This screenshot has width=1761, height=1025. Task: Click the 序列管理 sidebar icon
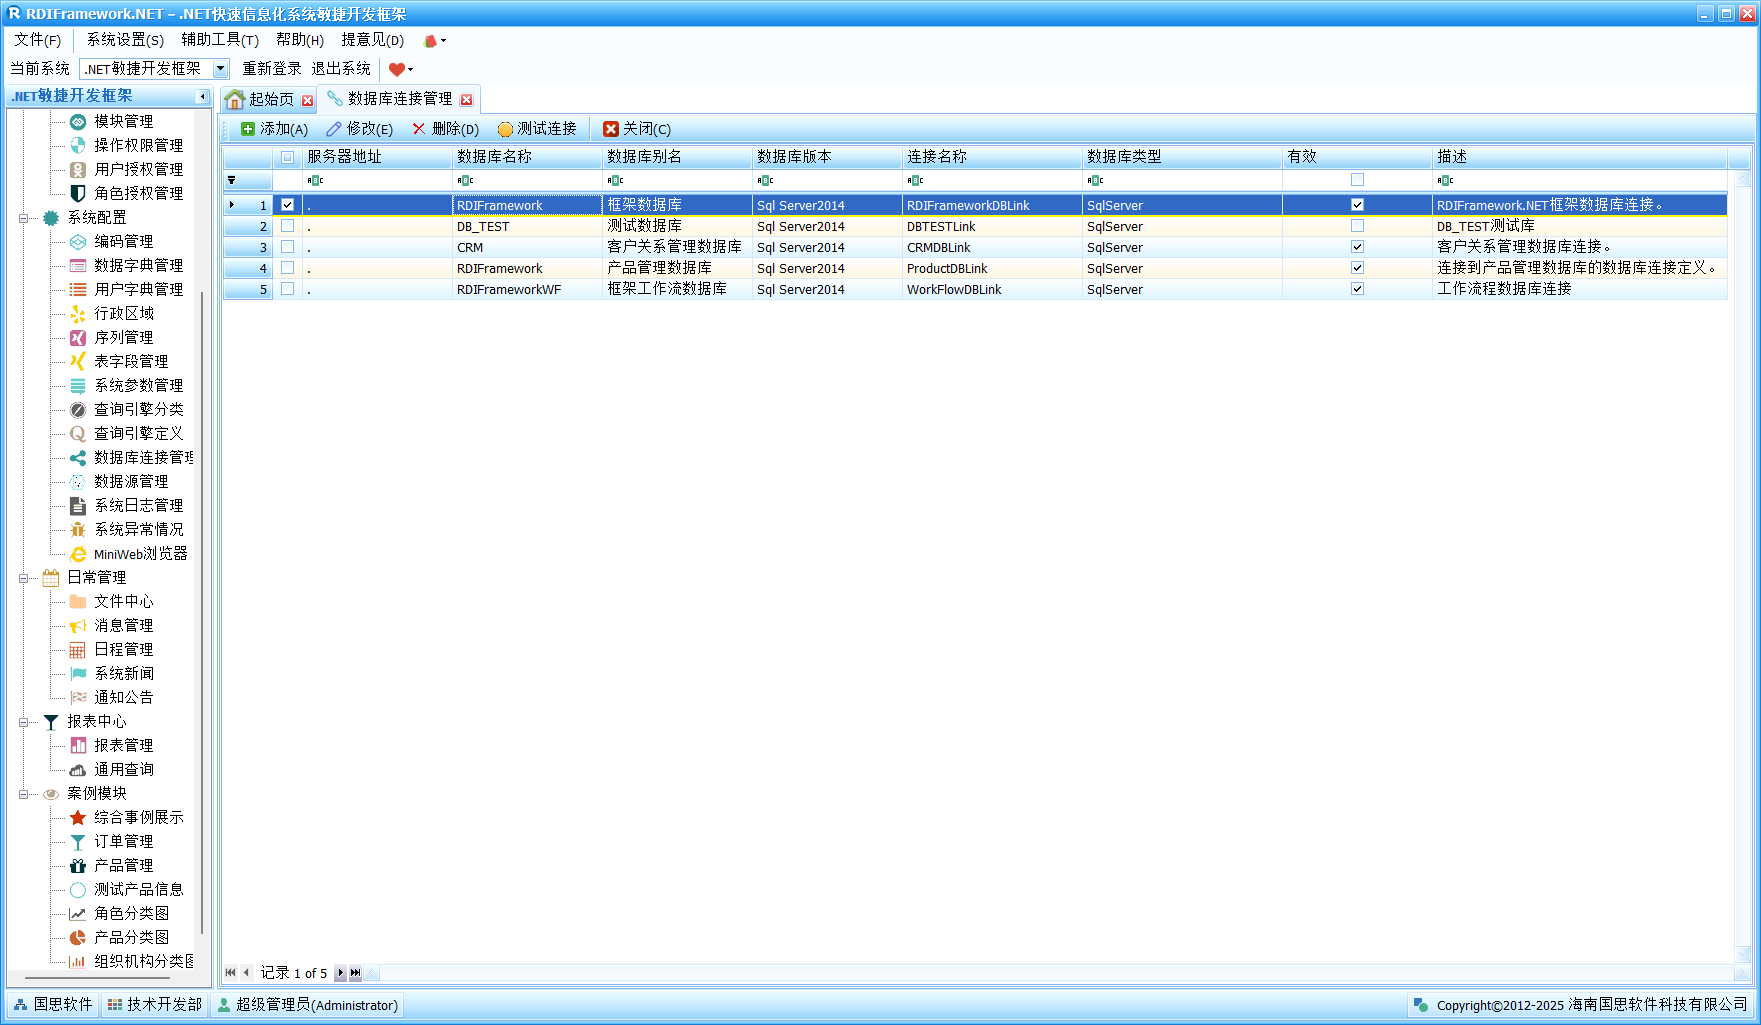tap(78, 338)
